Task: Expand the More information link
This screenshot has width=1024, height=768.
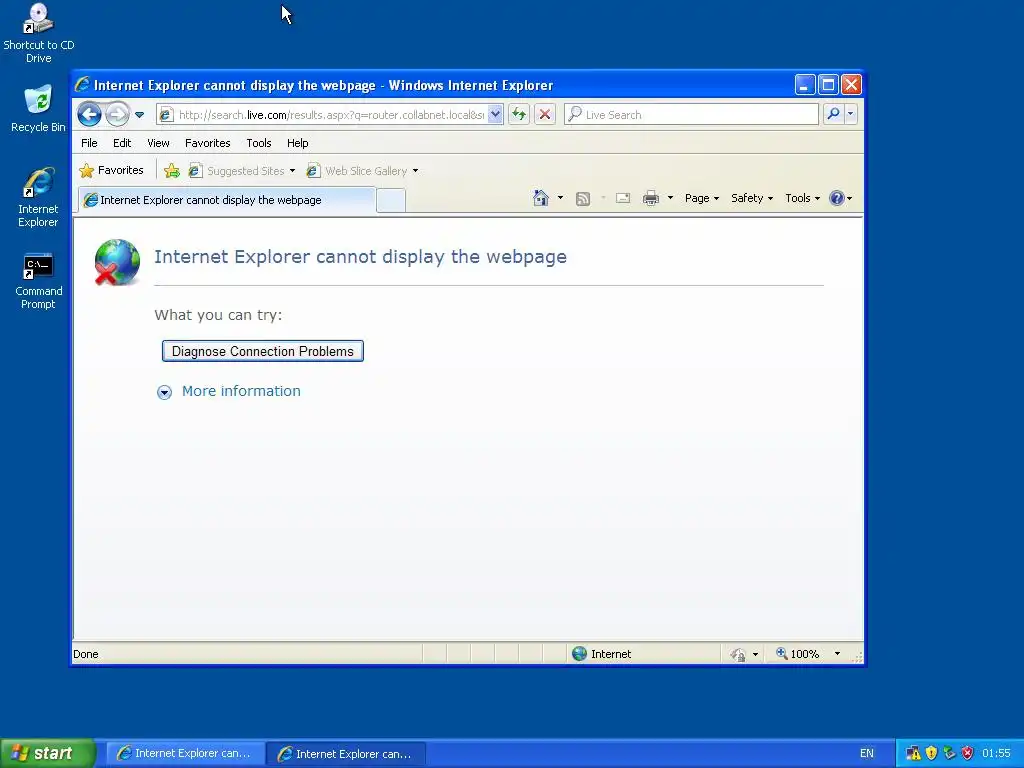Action: click(x=241, y=391)
